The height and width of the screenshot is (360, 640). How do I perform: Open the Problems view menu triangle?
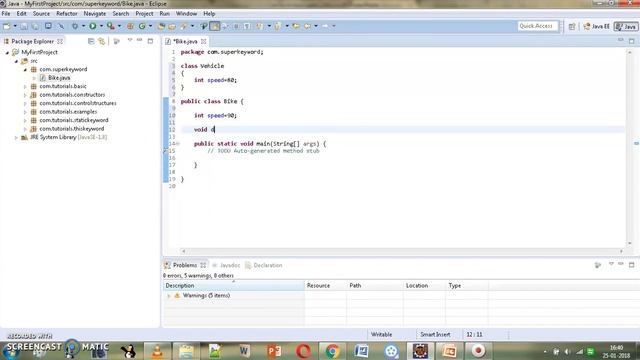611,264
